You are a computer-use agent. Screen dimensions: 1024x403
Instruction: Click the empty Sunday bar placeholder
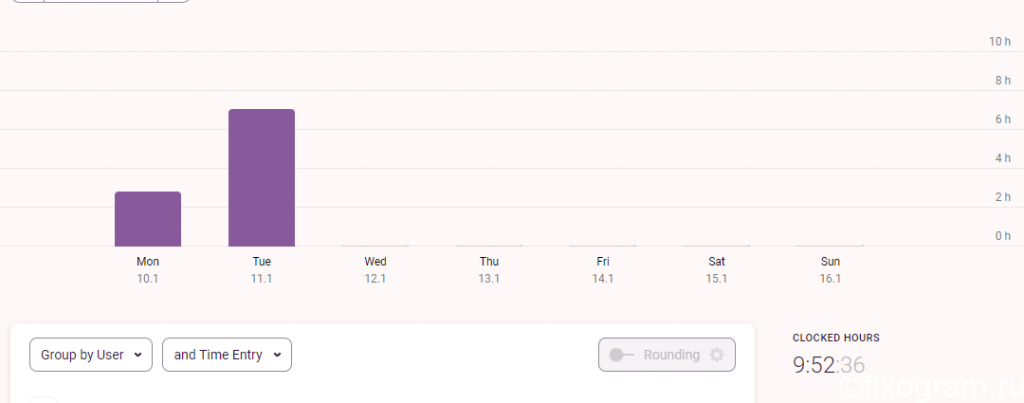click(x=830, y=246)
